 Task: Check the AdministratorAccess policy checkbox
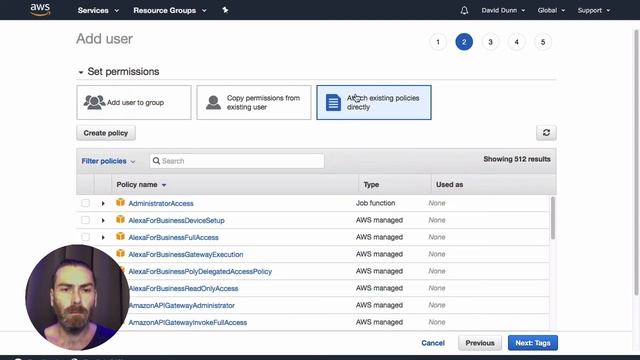point(85,203)
